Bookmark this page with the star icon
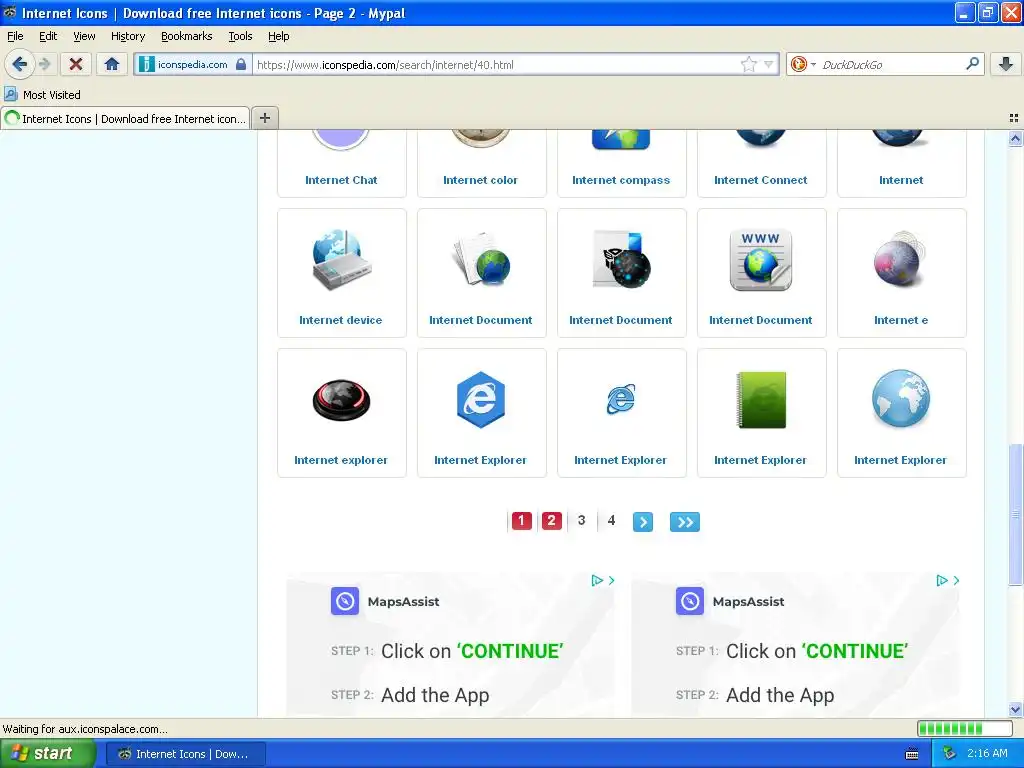1024x768 pixels. coord(748,64)
